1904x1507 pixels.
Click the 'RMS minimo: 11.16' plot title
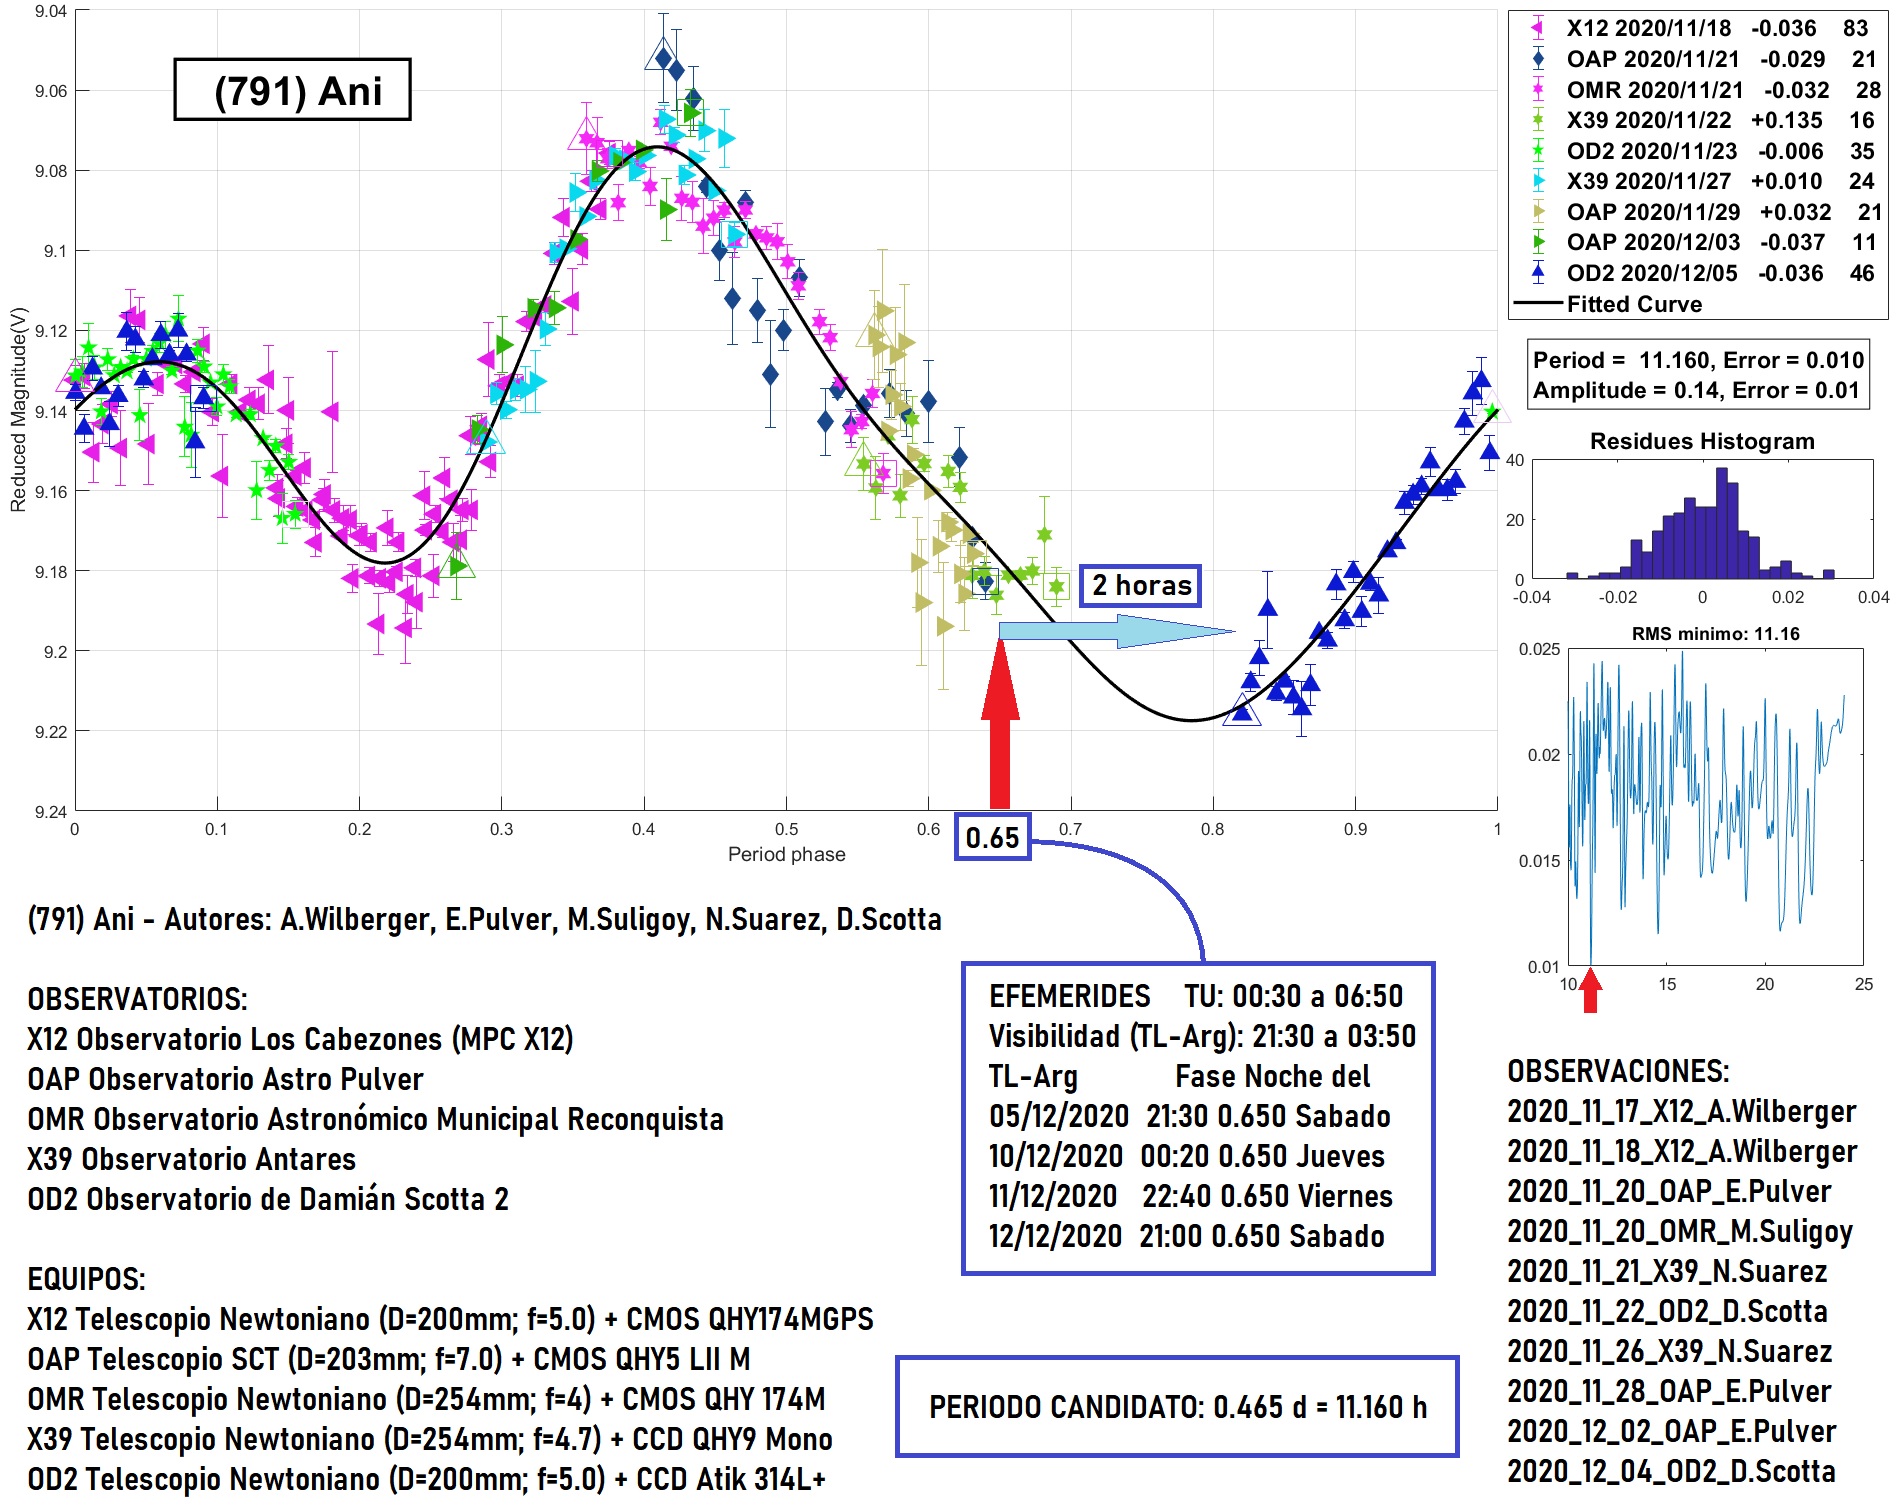pyautogui.click(x=1715, y=634)
